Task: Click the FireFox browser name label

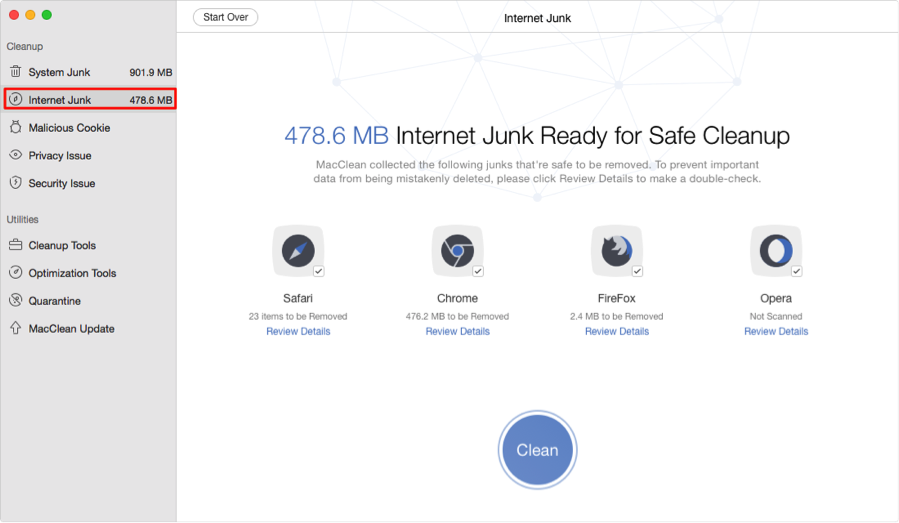Action: coord(617,298)
